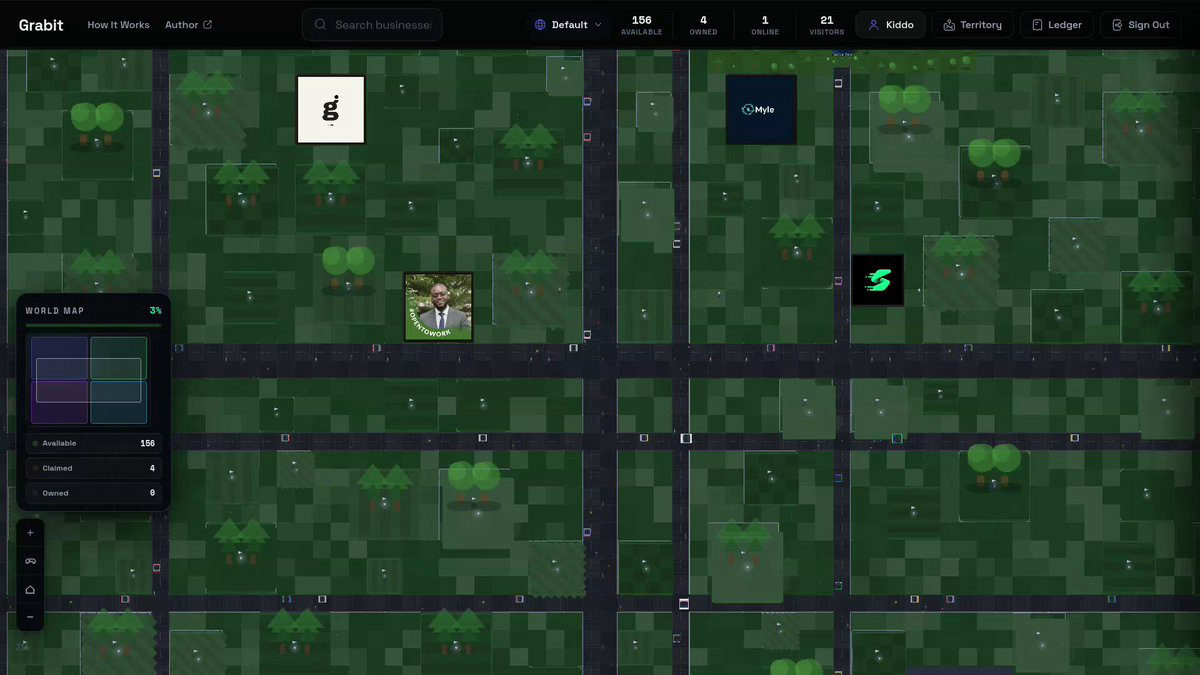Click the home reset view icon
The height and width of the screenshot is (675, 1200).
[30, 589]
